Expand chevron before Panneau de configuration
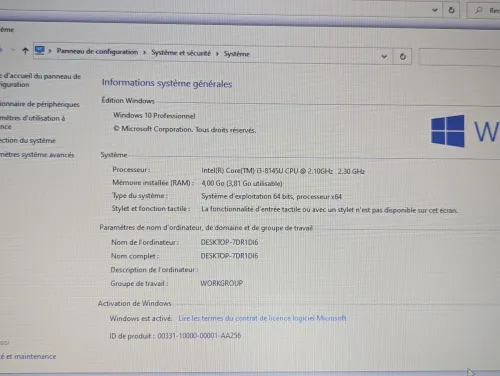The image size is (500, 376). [x=50, y=51]
